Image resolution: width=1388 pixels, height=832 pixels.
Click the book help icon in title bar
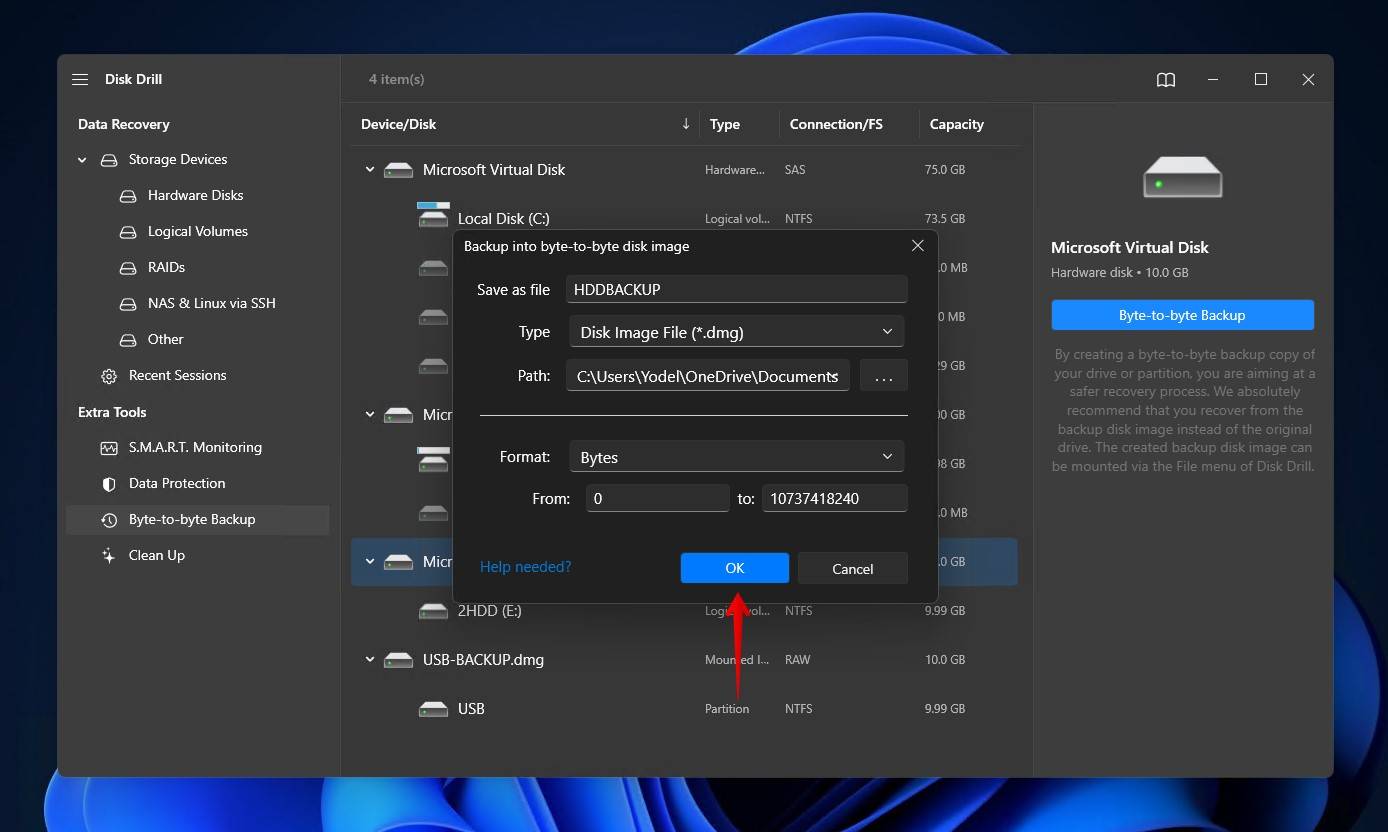[1166, 80]
